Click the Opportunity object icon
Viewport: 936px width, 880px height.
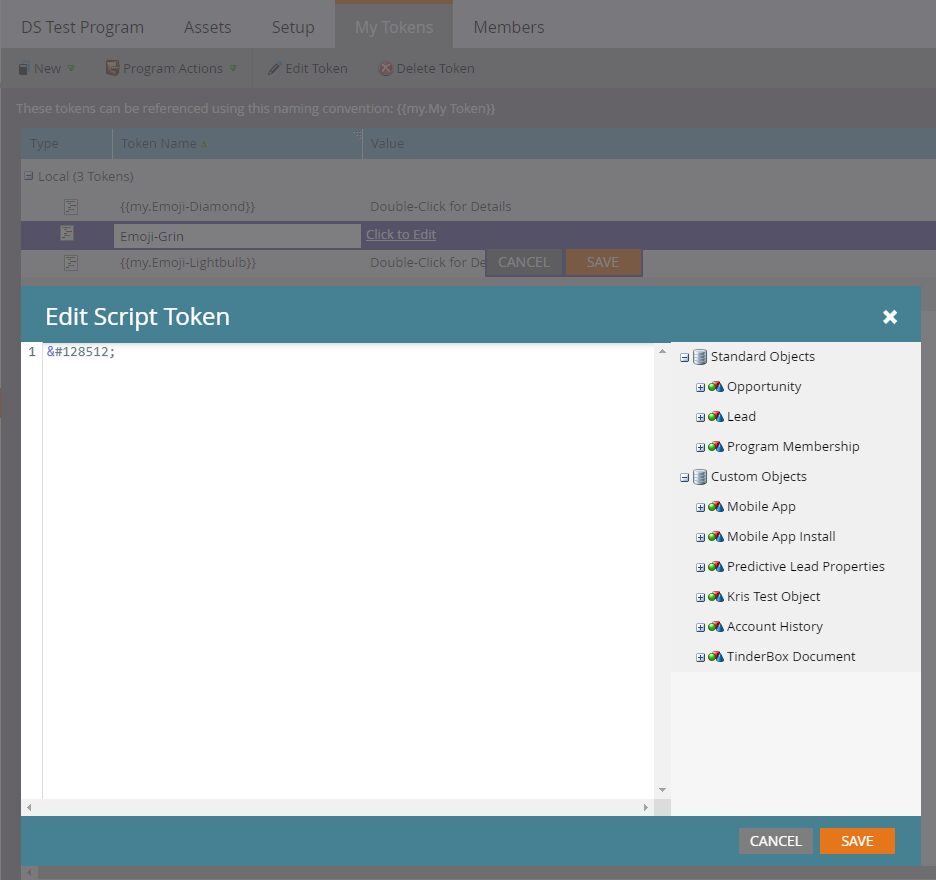715,387
